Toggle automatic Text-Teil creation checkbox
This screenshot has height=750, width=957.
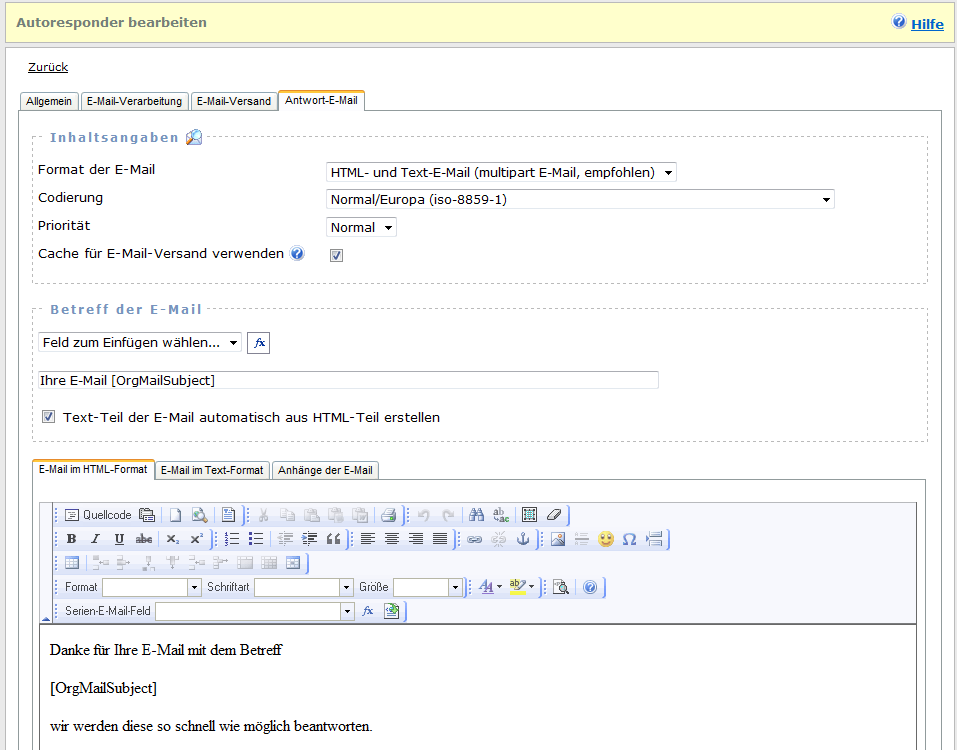pyautogui.click(x=48, y=417)
